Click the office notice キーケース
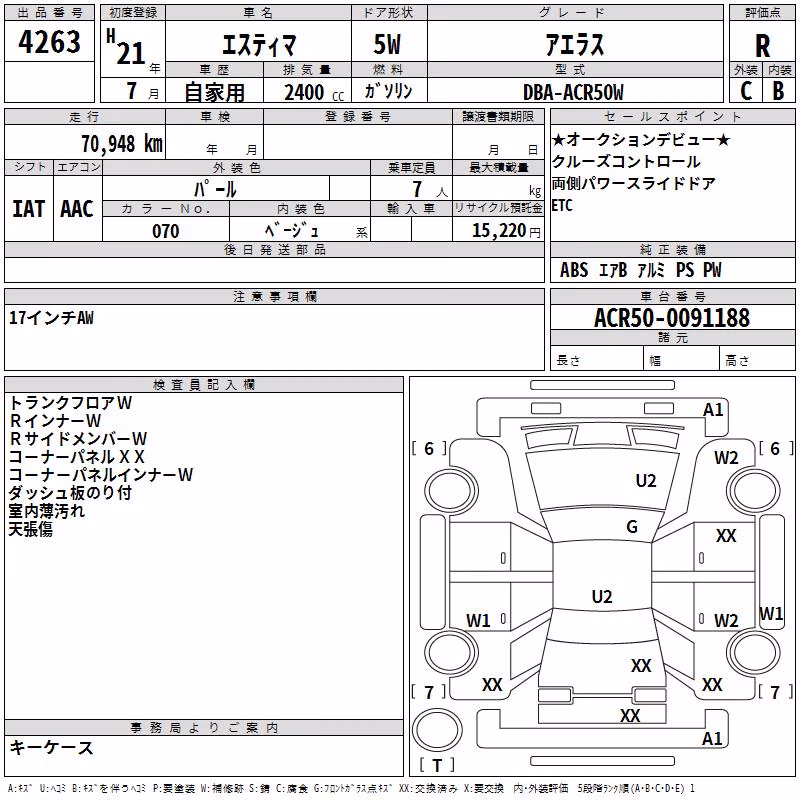Image resolution: width=800 pixels, height=800 pixels. pos(52,747)
